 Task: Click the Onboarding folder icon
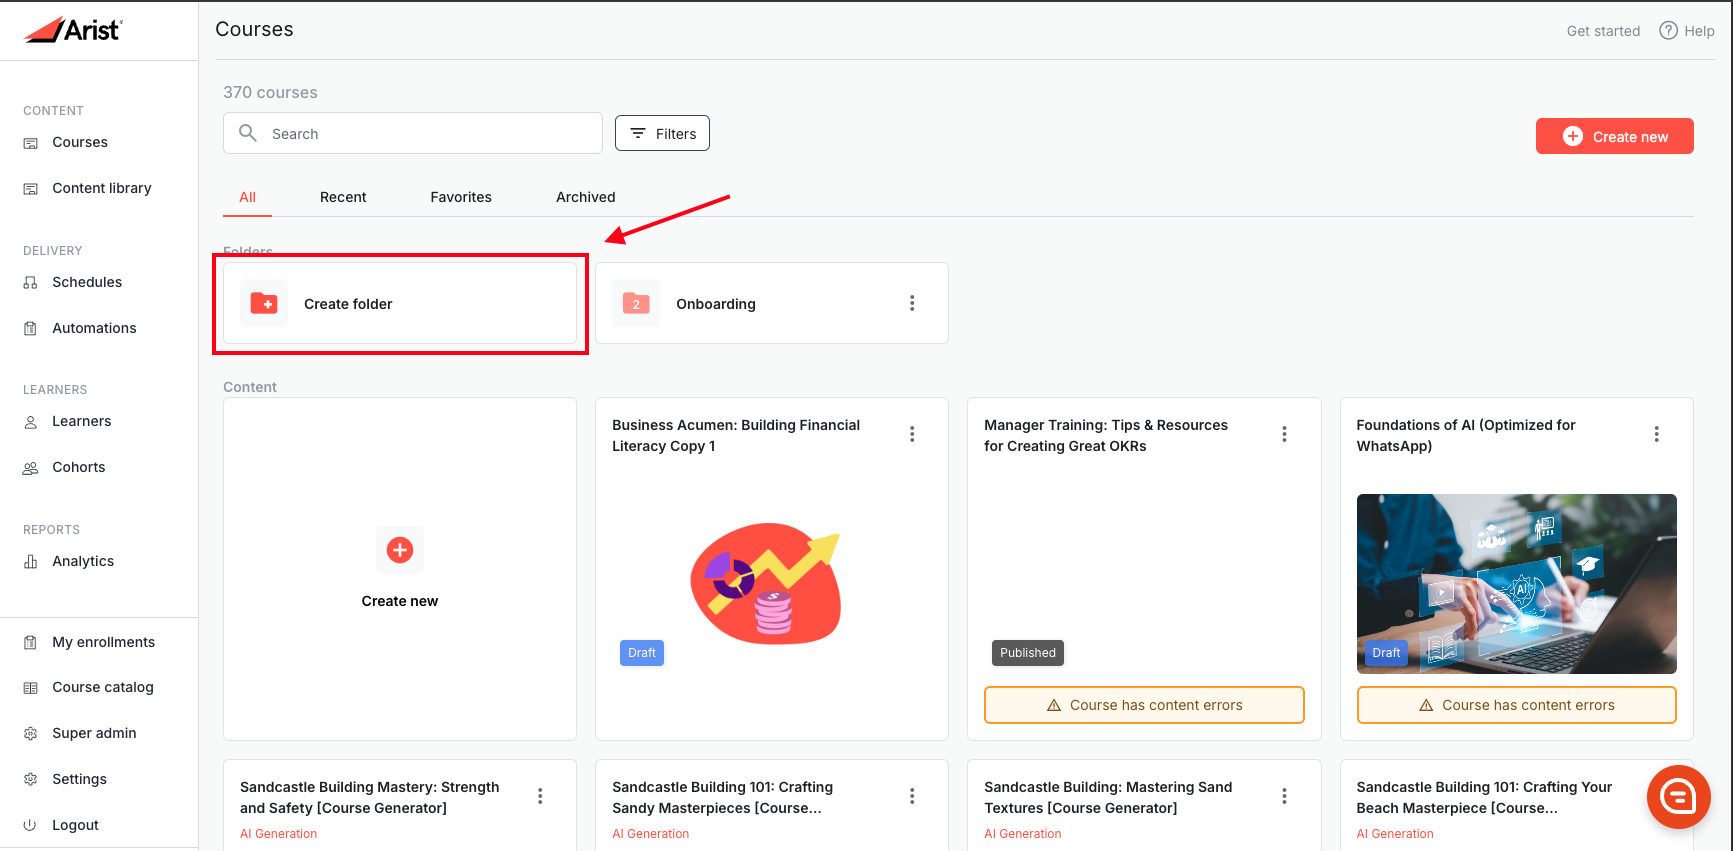tap(636, 303)
